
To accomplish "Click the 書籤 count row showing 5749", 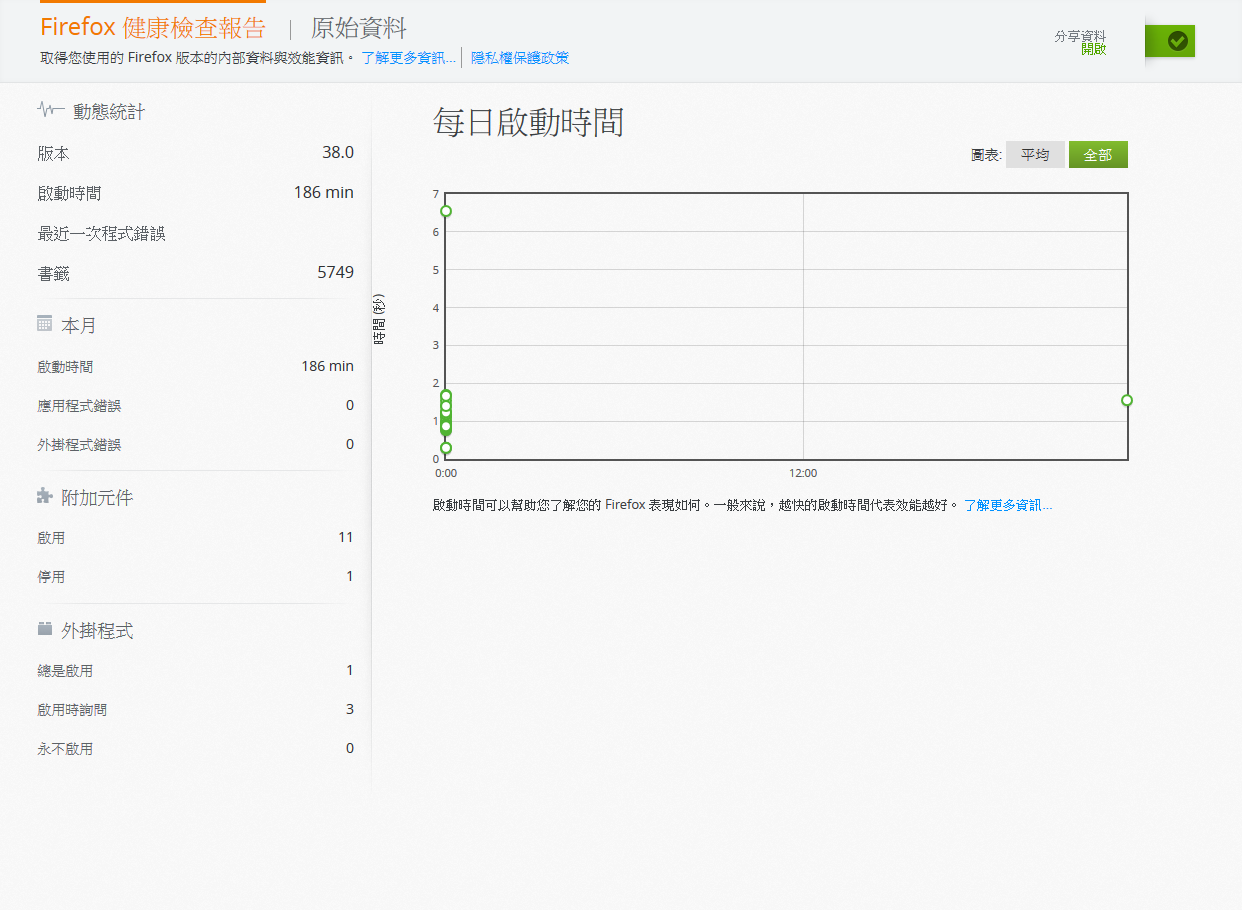I will point(195,273).
